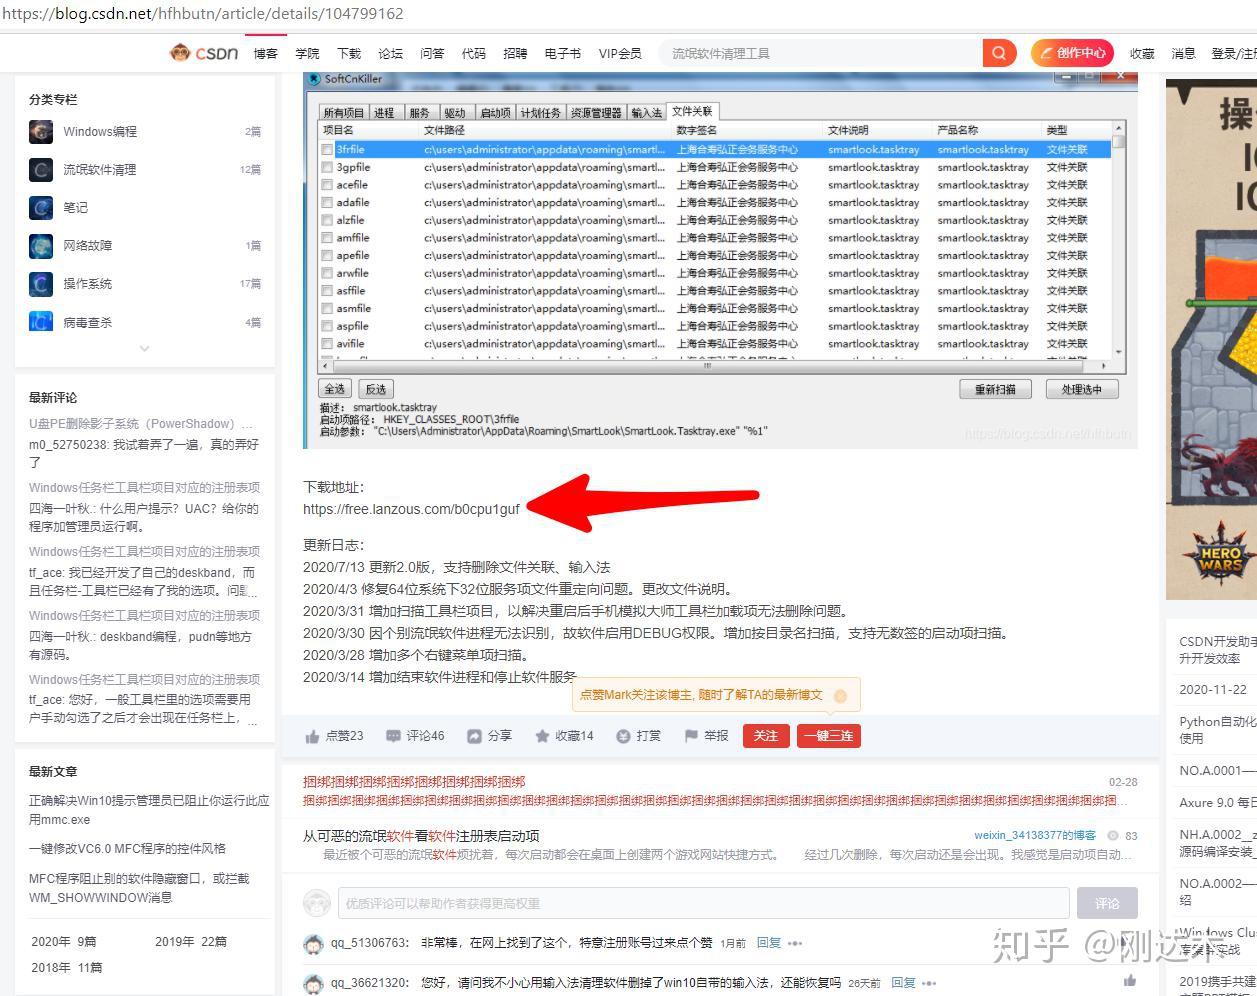Click the CSDN logo
Screen dimensions: 1257x996
pyautogui.click(x=204, y=53)
